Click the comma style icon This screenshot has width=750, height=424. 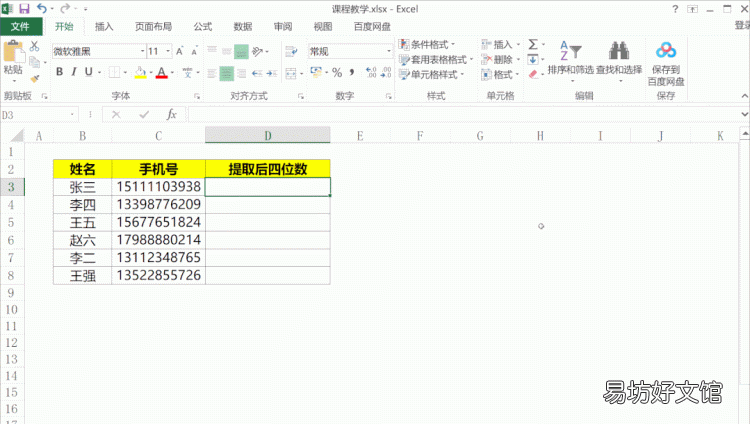(x=352, y=73)
